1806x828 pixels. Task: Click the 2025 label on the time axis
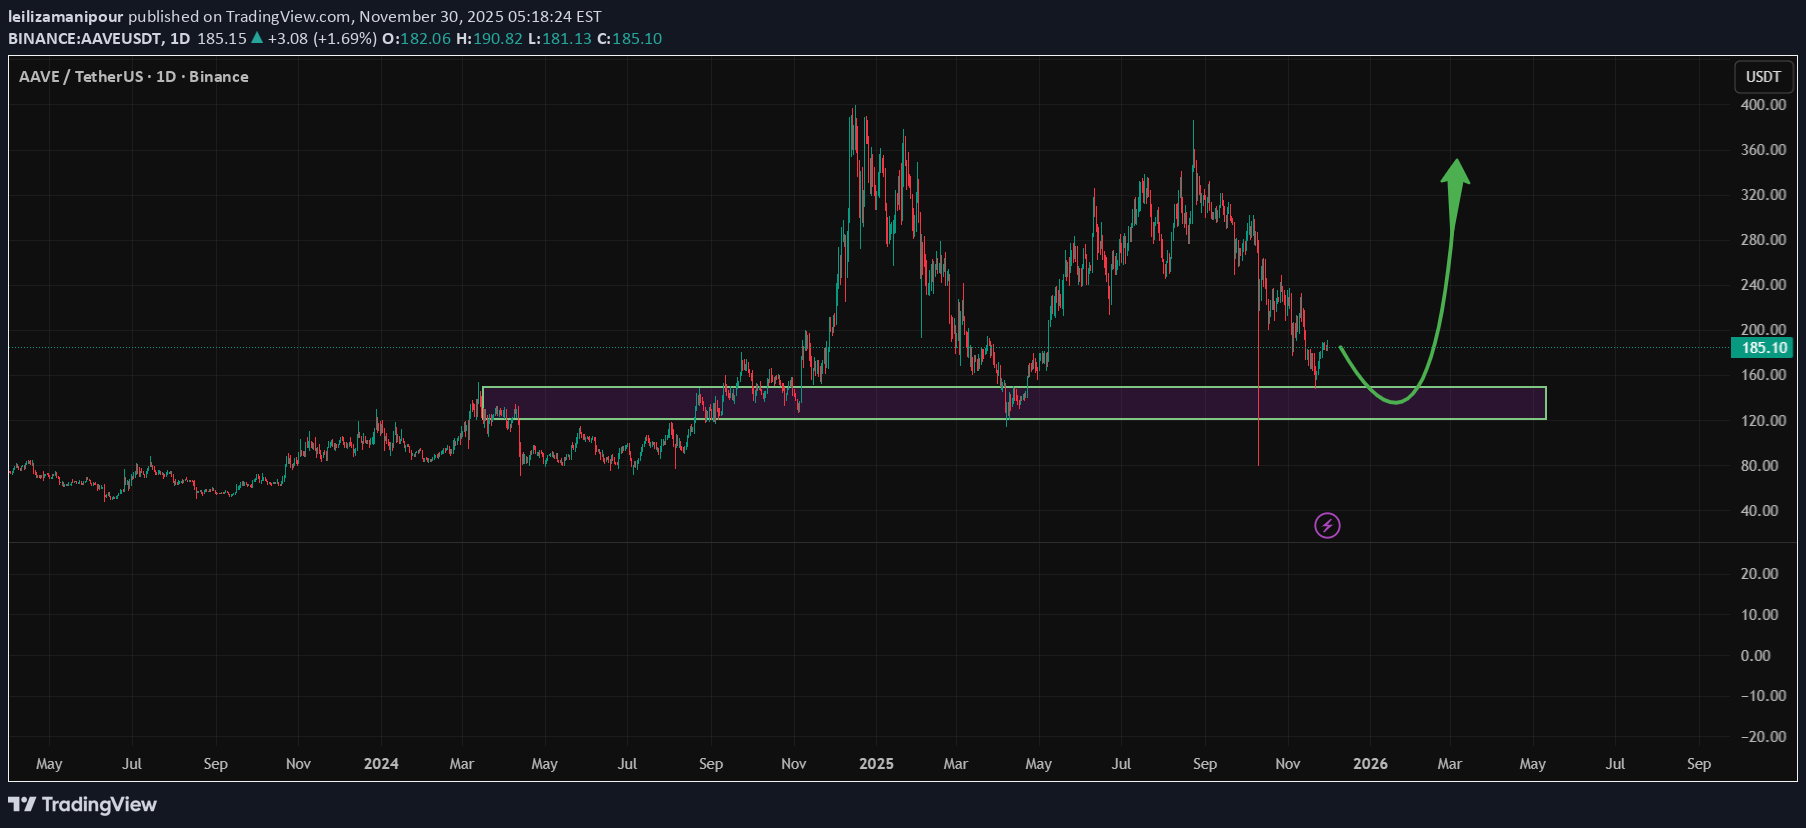pyautogui.click(x=876, y=764)
